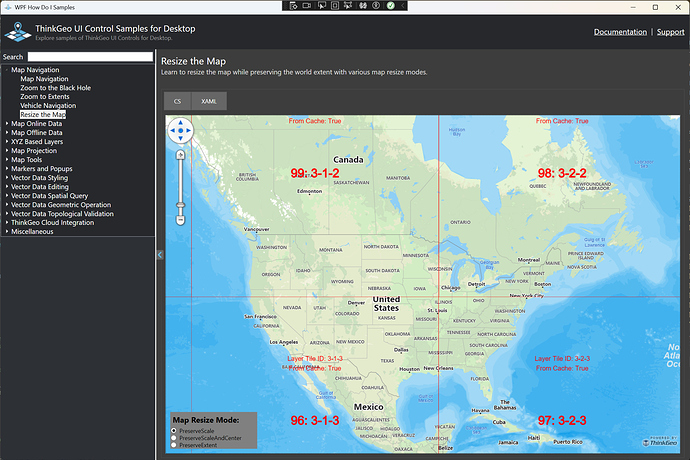
Task: Open the Zoom to Extents sample
Action: [x=45, y=96]
